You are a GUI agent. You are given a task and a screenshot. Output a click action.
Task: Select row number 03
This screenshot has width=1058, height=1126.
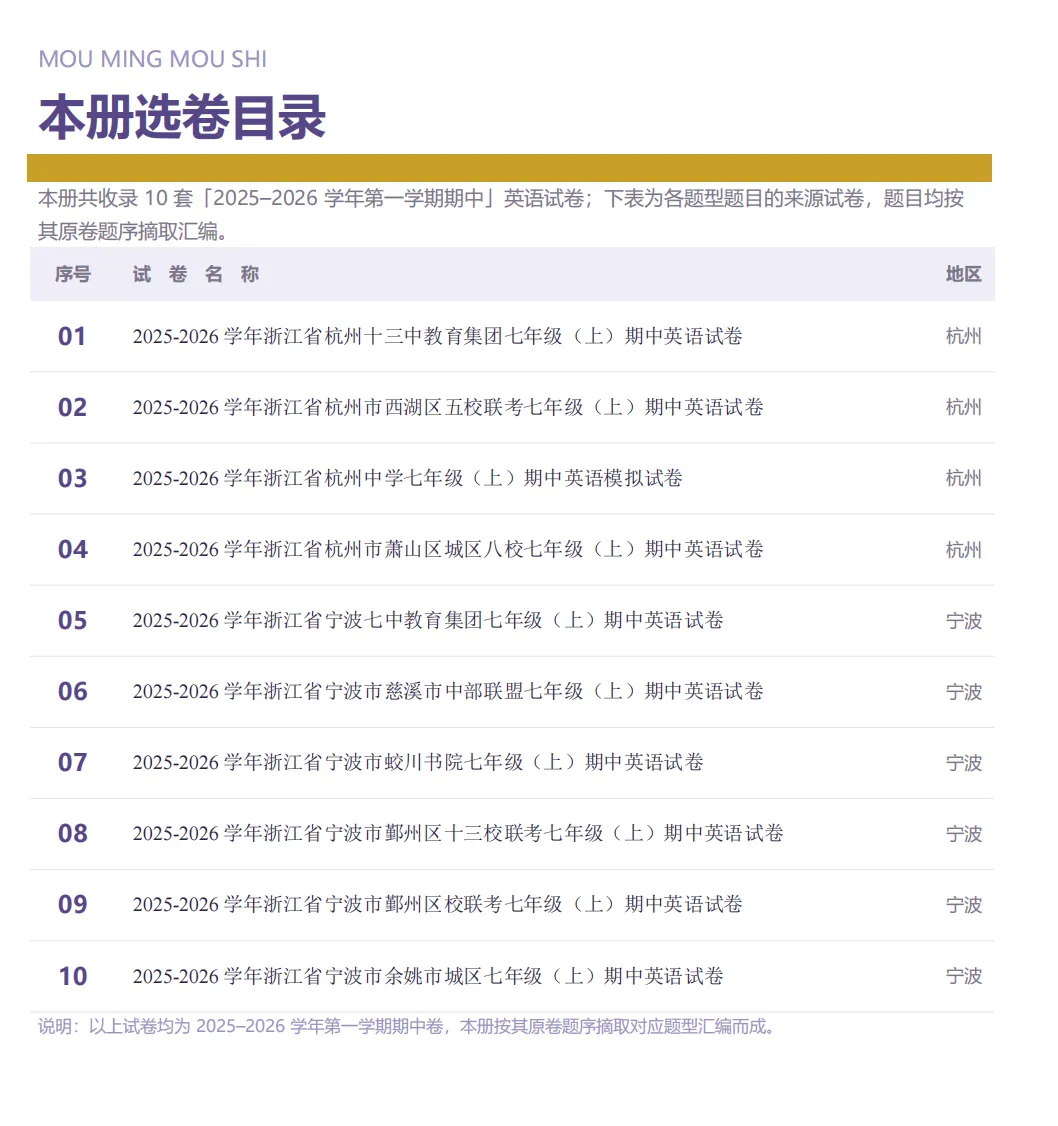pyautogui.click(x=72, y=478)
